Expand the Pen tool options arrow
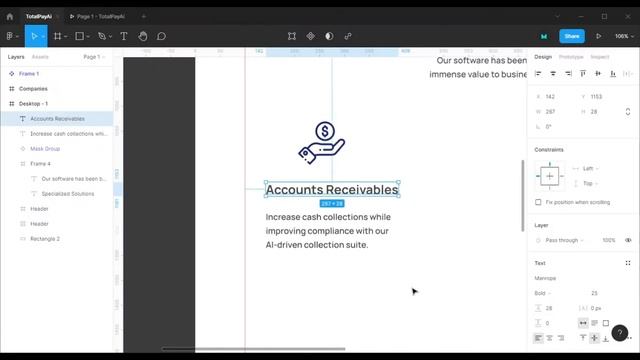The height and width of the screenshot is (360, 640). (x=110, y=37)
